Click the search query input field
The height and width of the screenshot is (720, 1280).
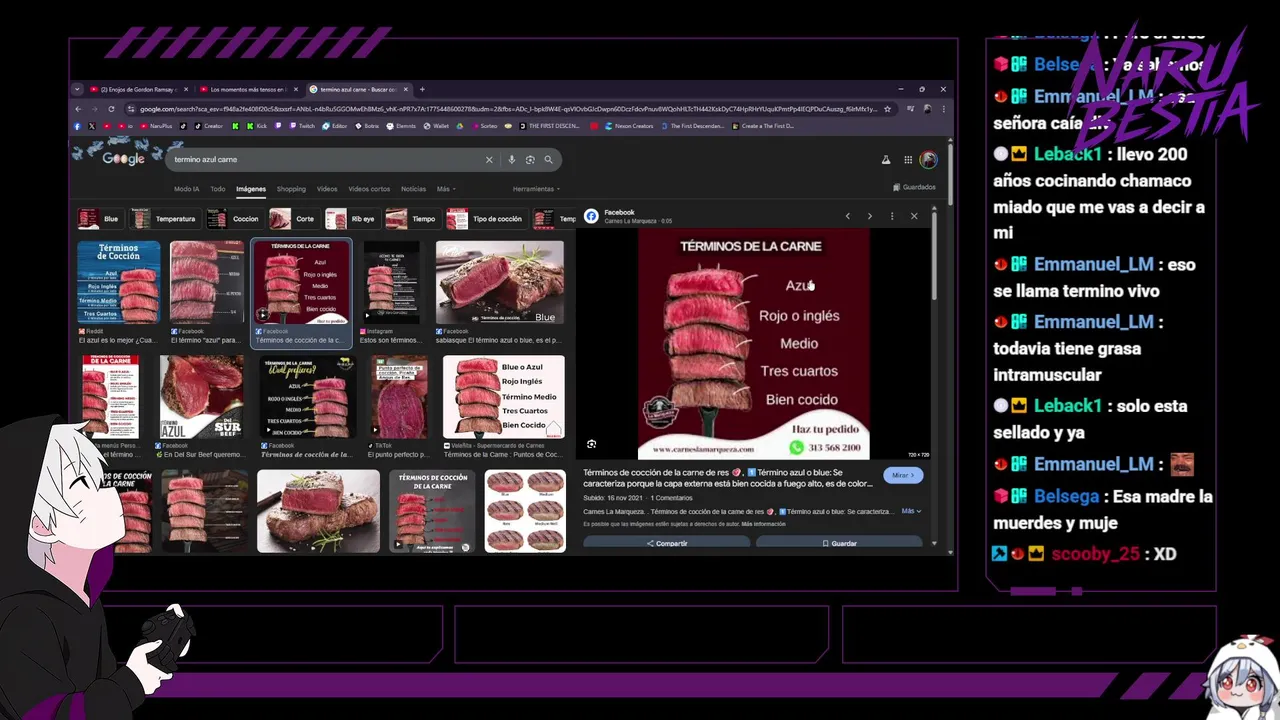325,159
